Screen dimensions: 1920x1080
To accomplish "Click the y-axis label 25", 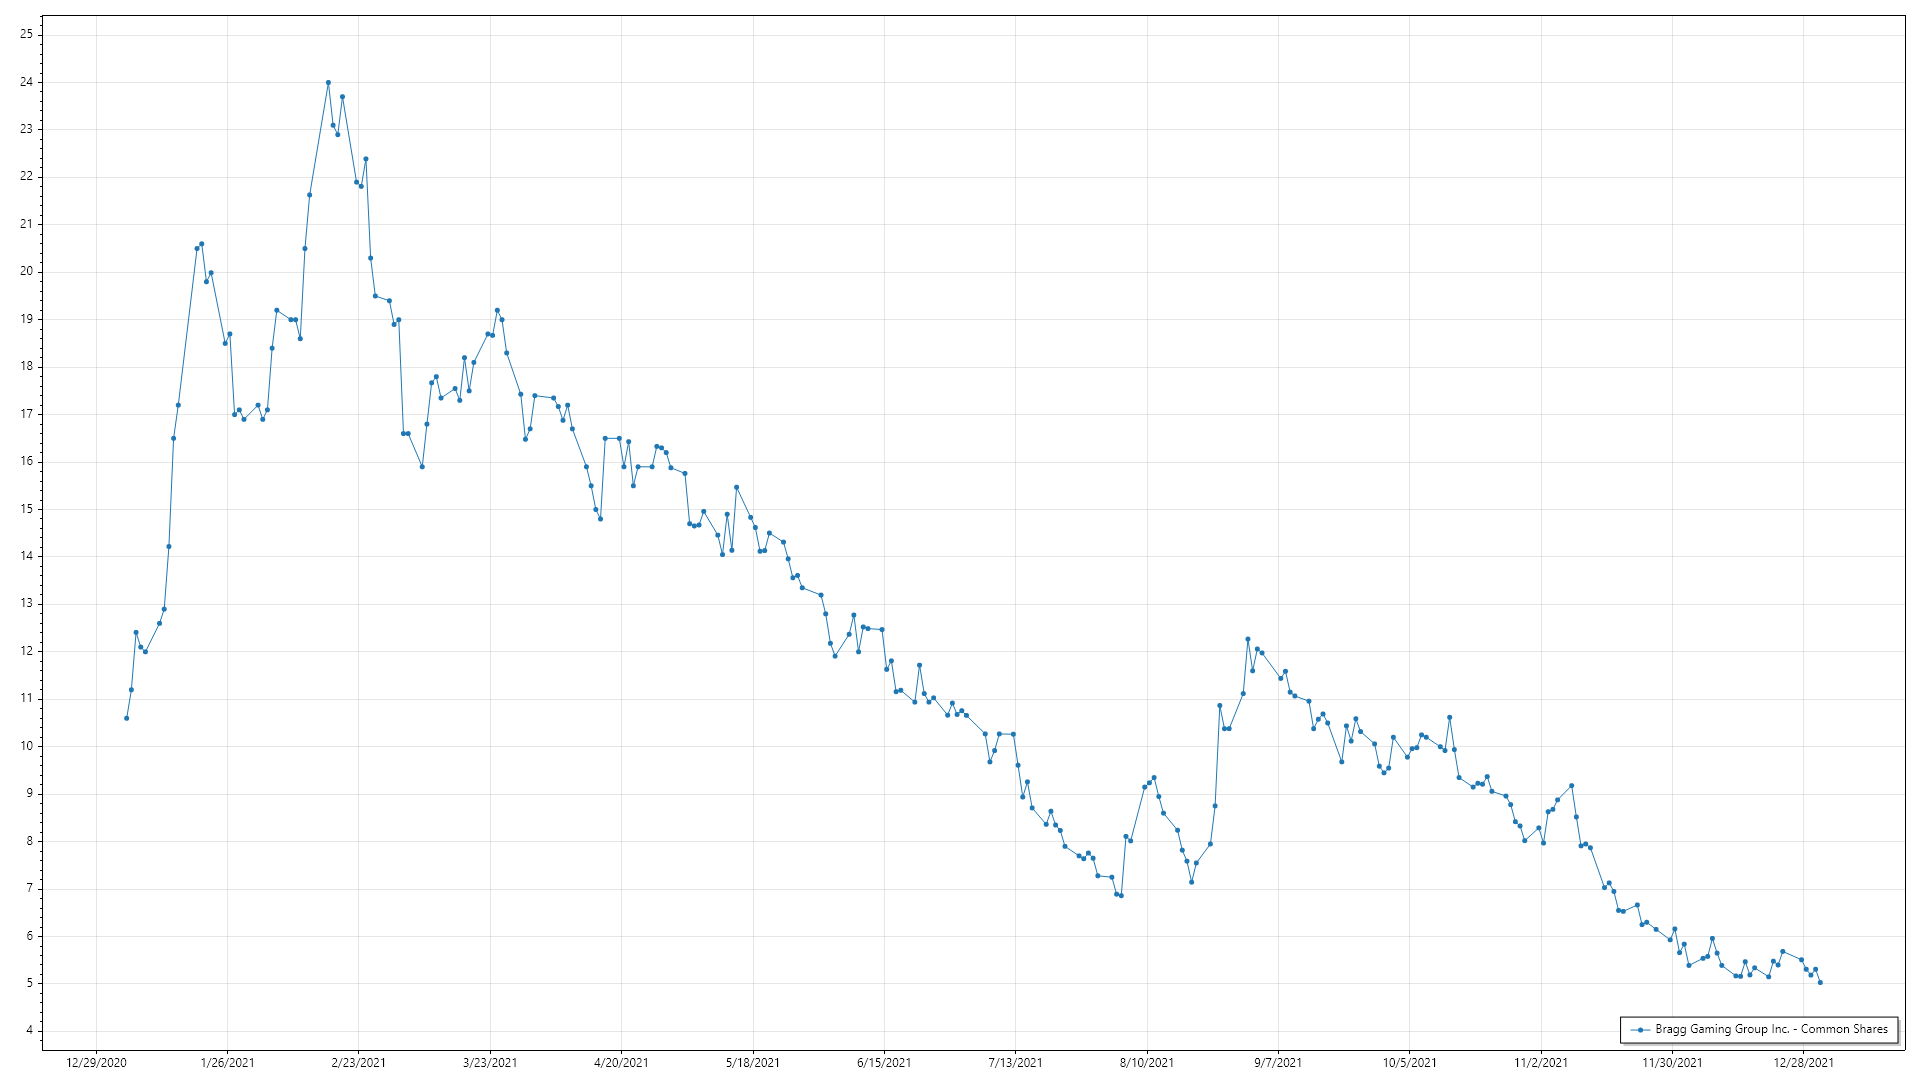I will pos(26,35).
